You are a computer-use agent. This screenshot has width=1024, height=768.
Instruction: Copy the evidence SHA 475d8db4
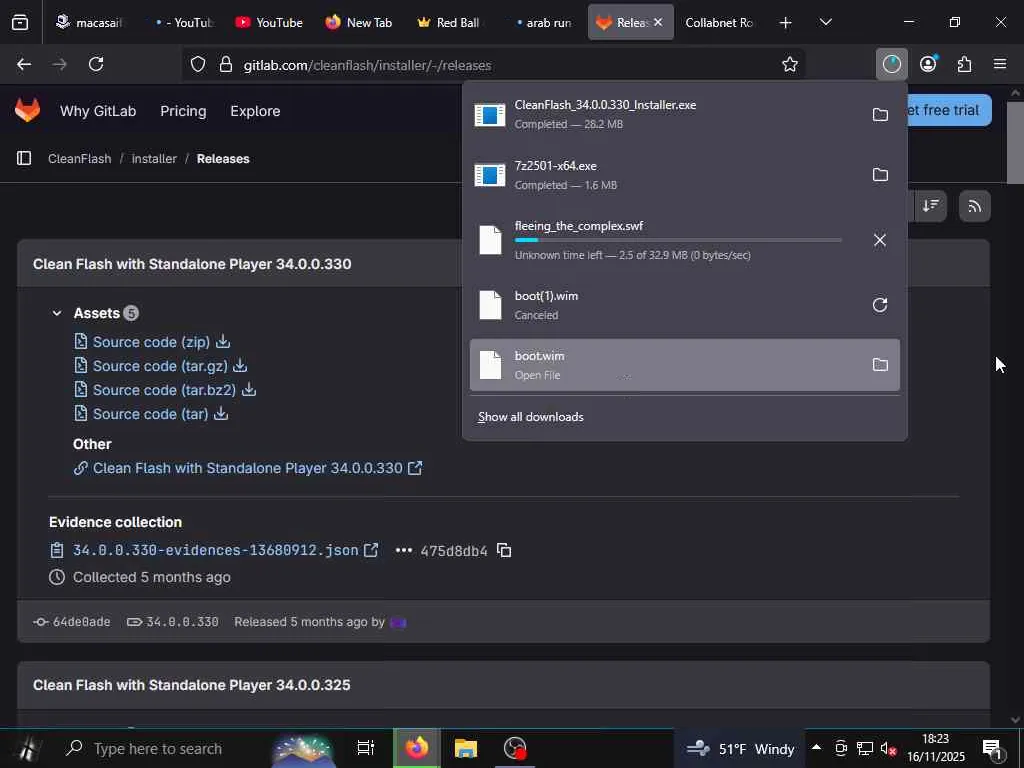click(x=504, y=551)
